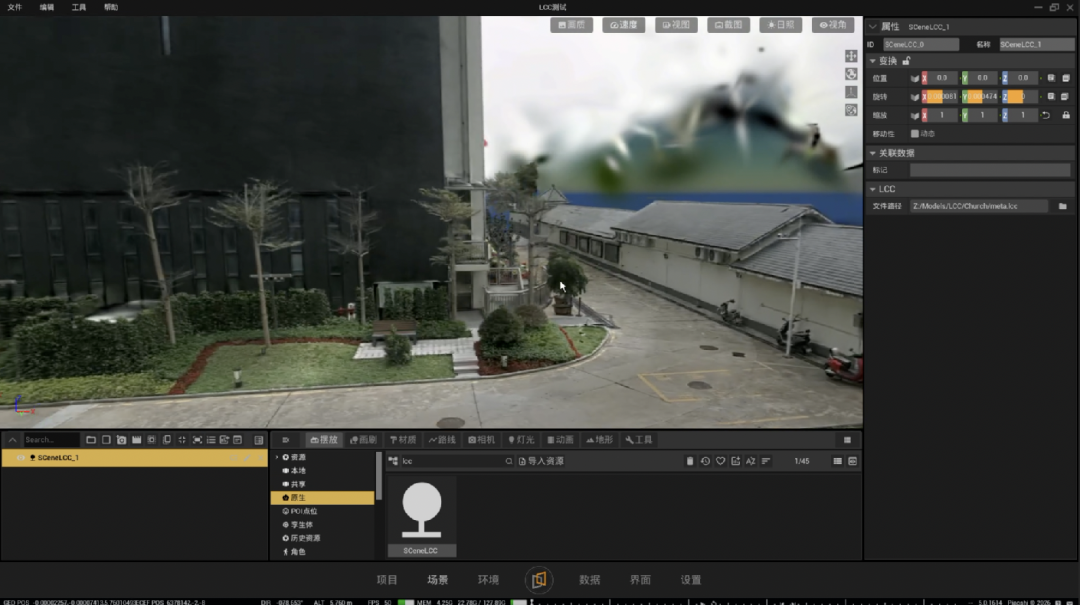Adjust the rotation X value slider
1080x605 pixels.
[x=942, y=96]
